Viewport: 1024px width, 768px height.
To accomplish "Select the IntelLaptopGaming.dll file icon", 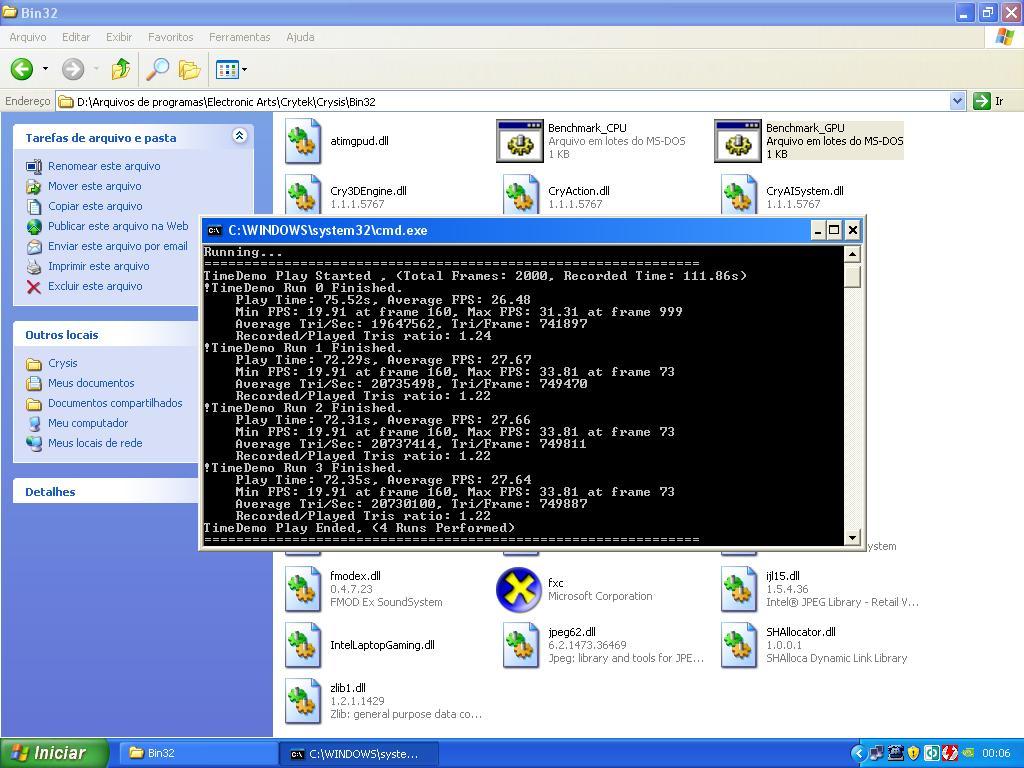I will point(303,645).
